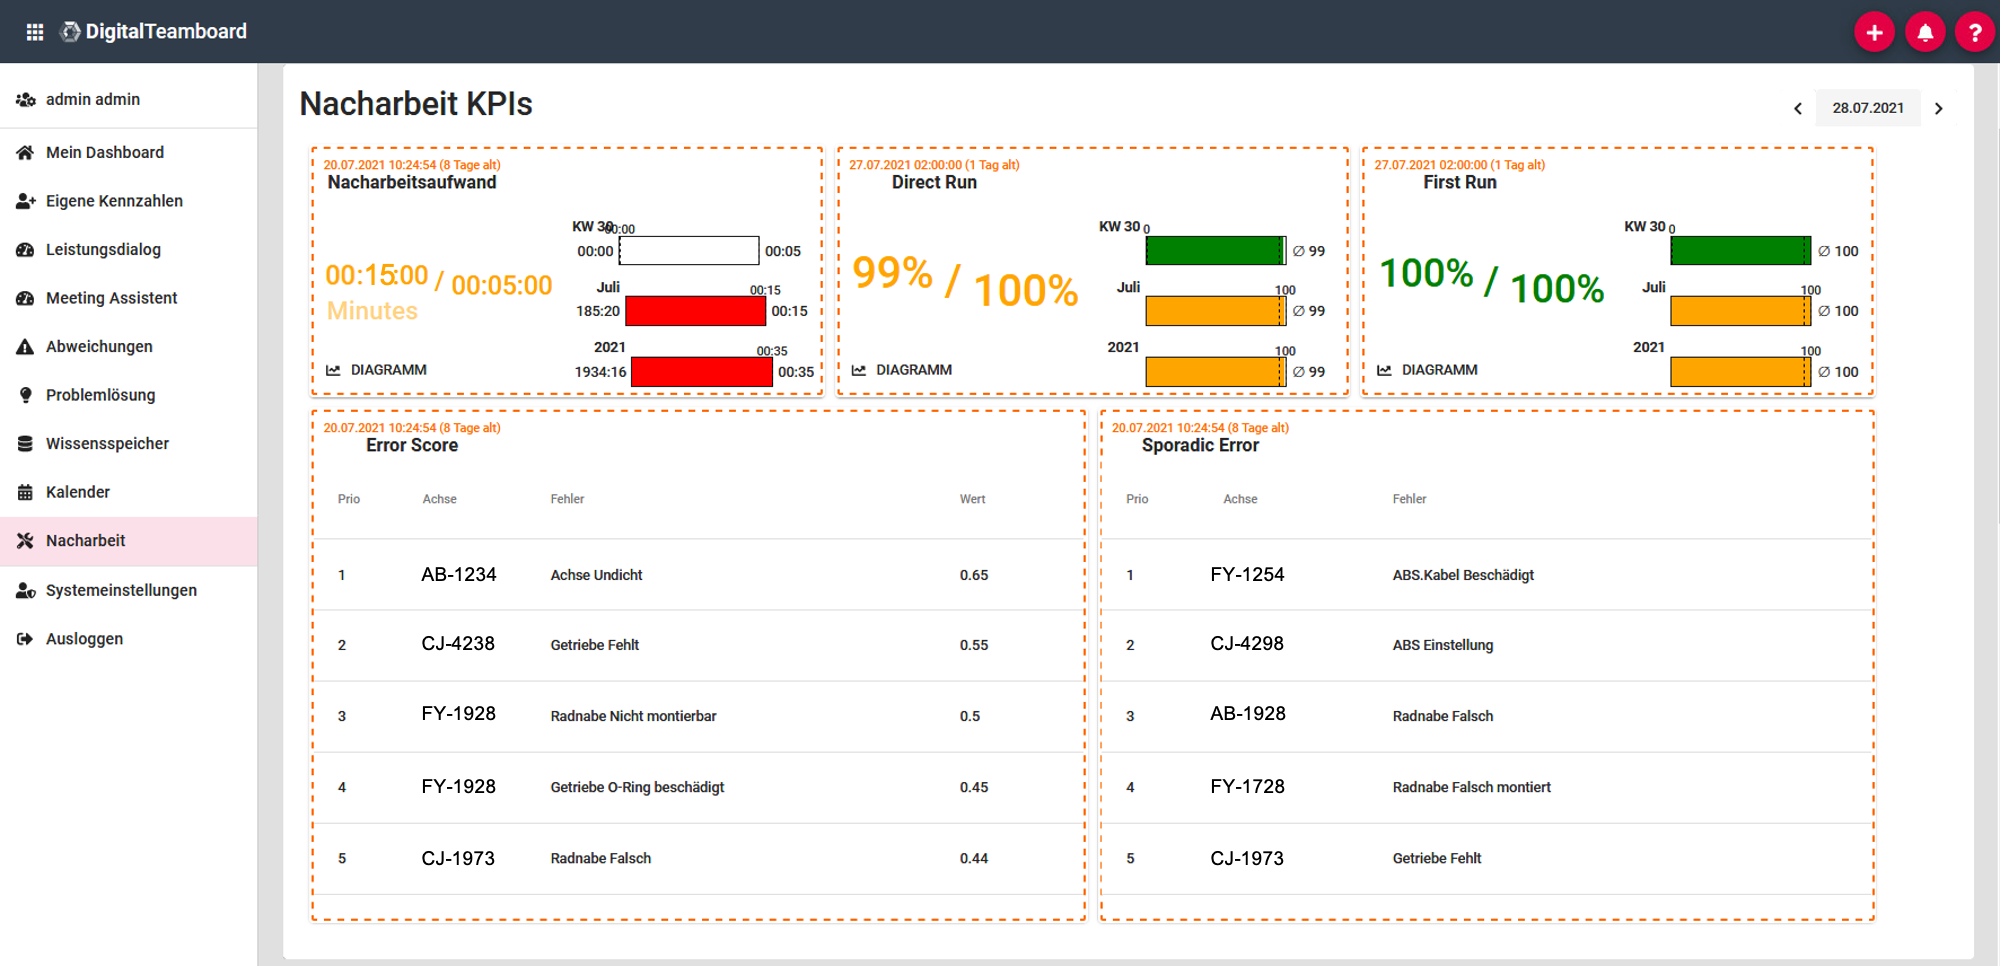Click the Eigene Kennzahlen user-plus icon
2002x966 pixels.
(x=26, y=201)
